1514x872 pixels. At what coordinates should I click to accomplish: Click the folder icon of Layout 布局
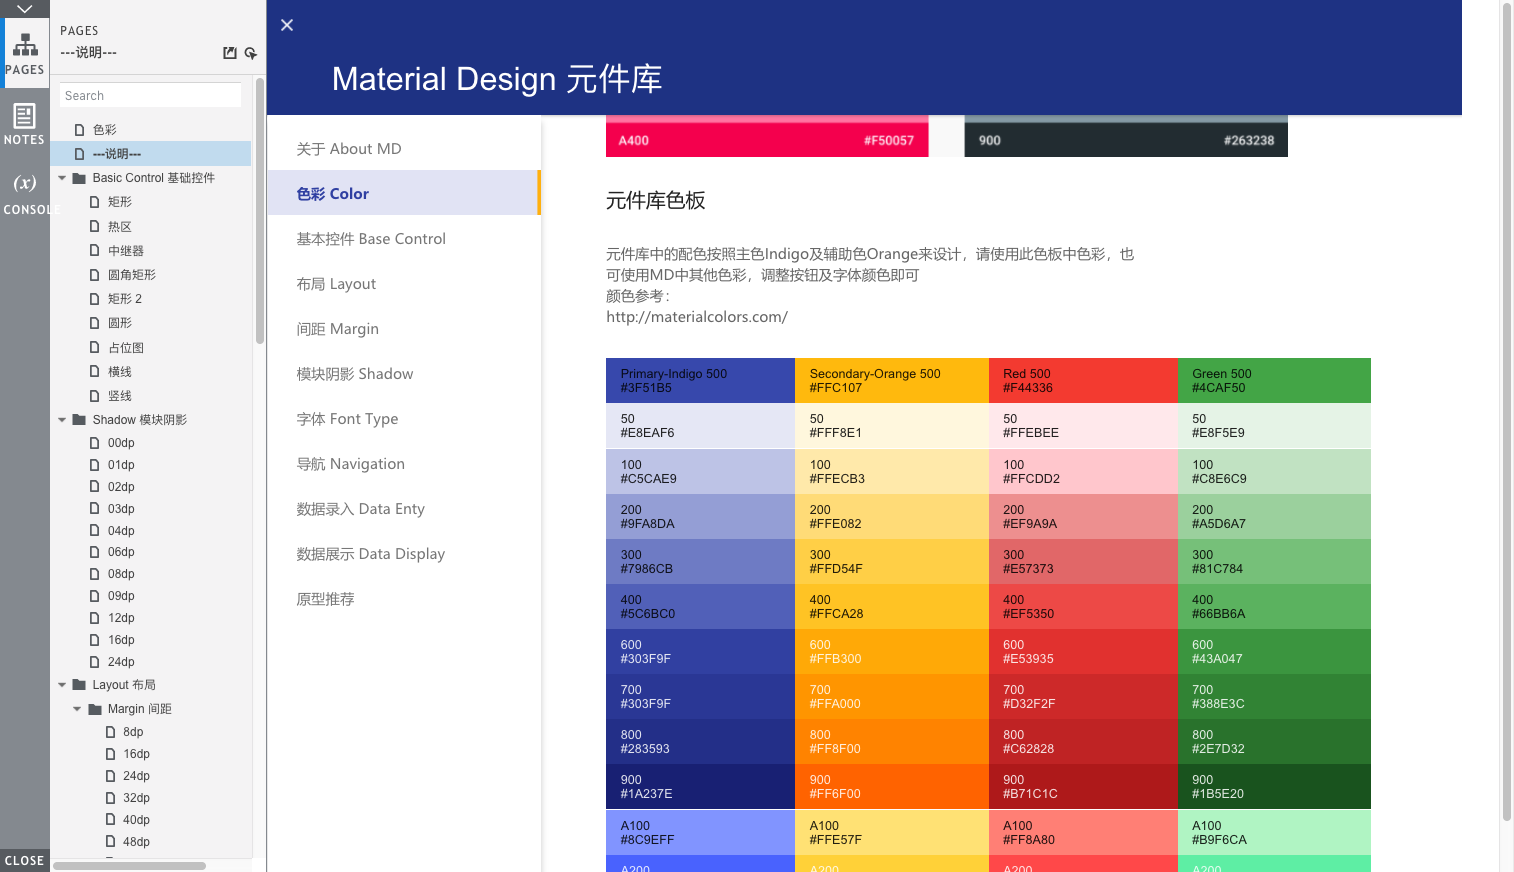click(x=79, y=685)
